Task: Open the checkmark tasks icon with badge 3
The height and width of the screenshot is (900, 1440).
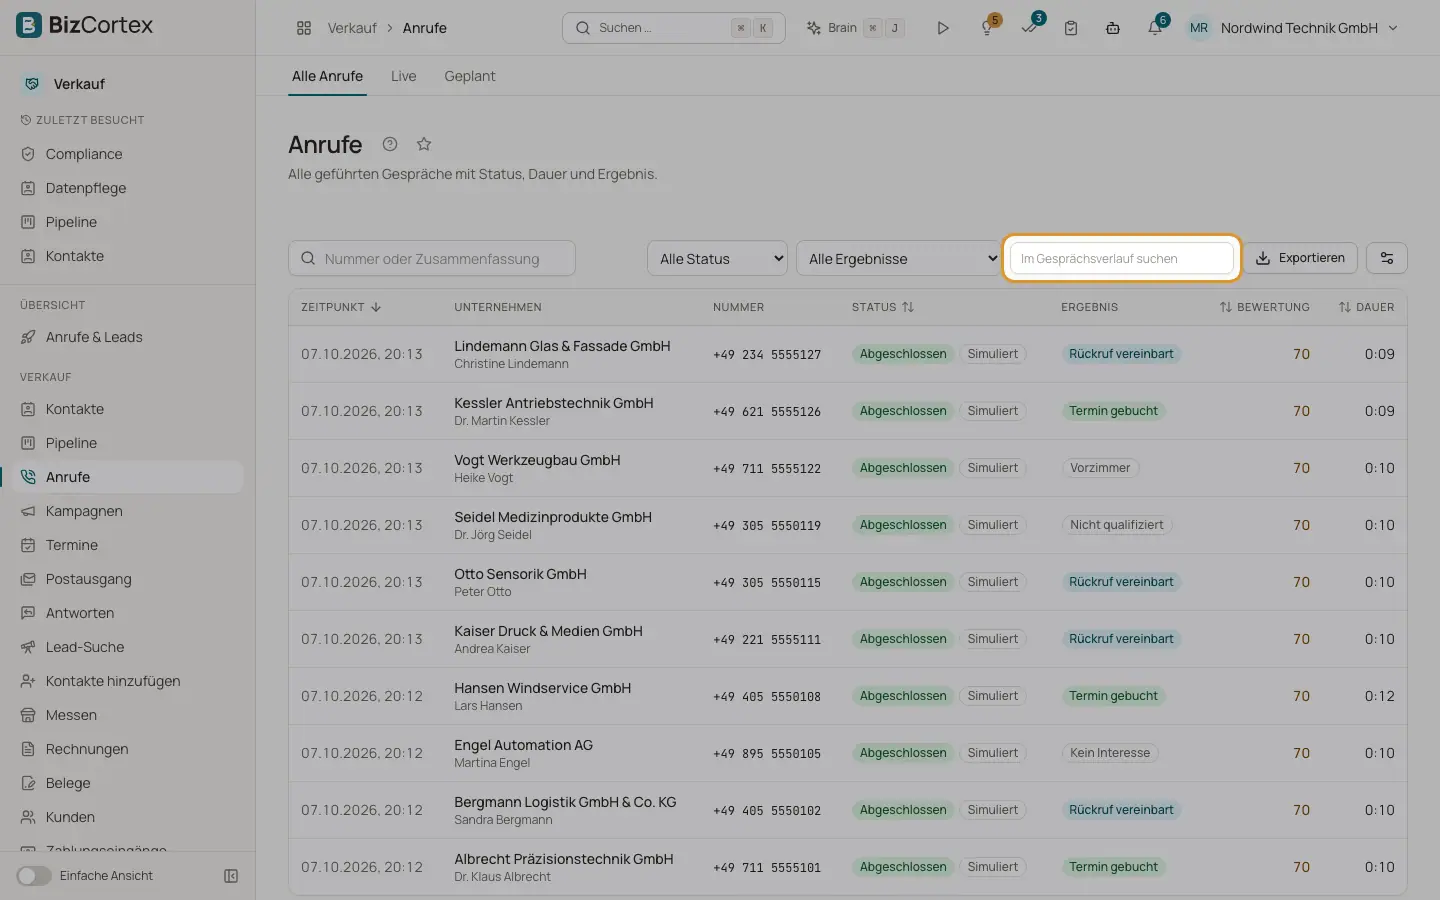Action: (x=1030, y=28)
